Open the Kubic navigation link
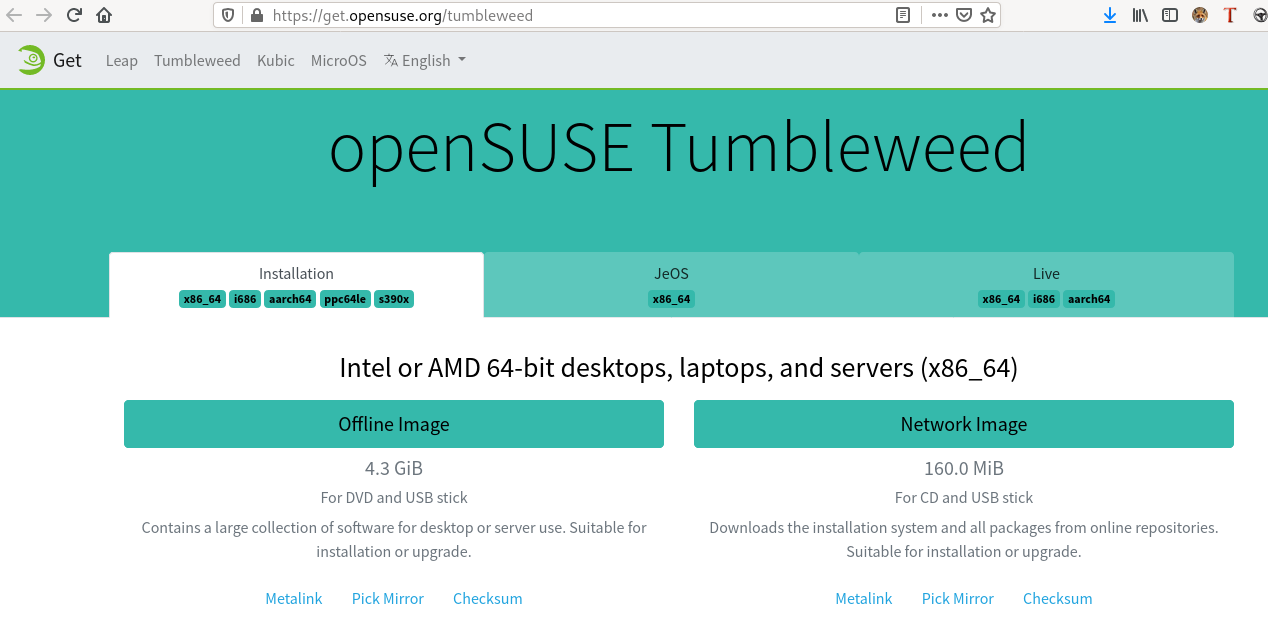1268x626 pixels. (276, 60)
